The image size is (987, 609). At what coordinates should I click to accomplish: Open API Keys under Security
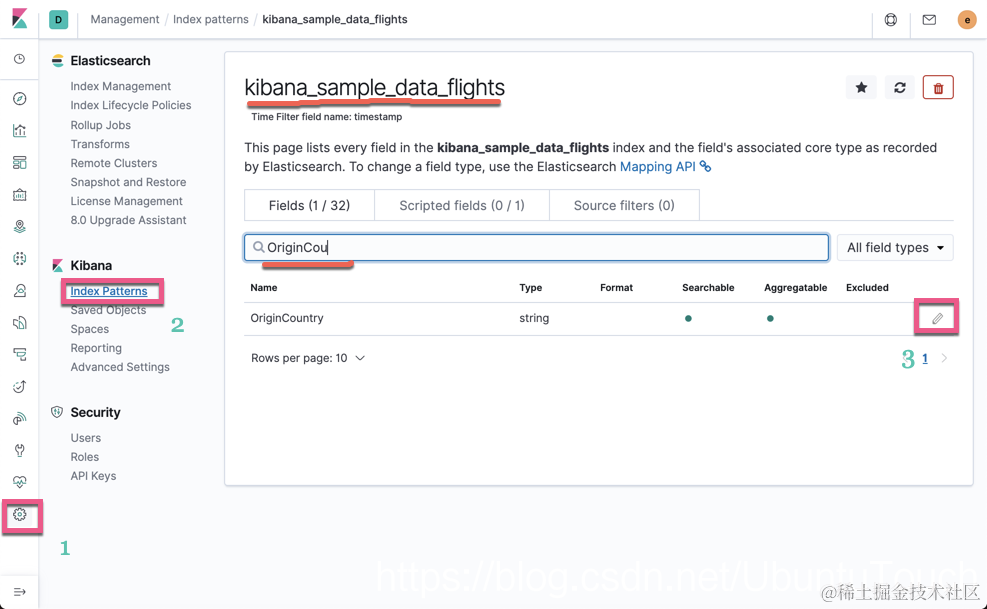(93, 476)
